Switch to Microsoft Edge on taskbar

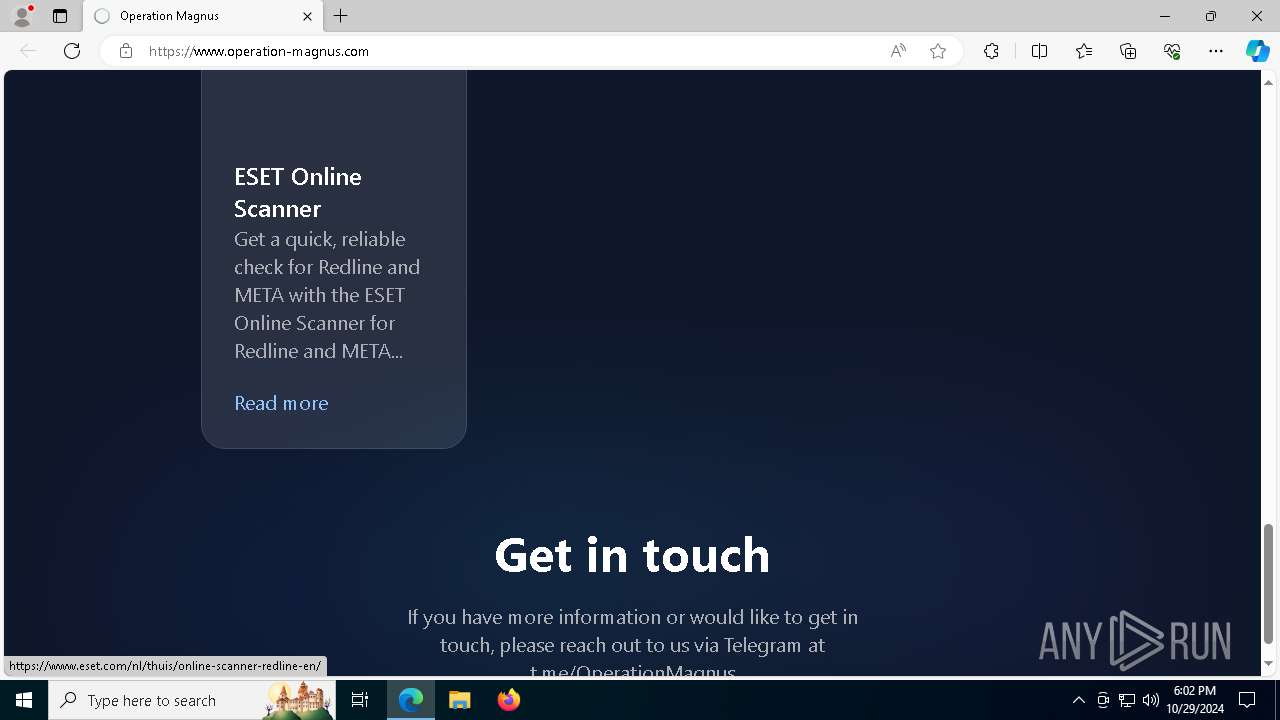[x=411, y=700]
